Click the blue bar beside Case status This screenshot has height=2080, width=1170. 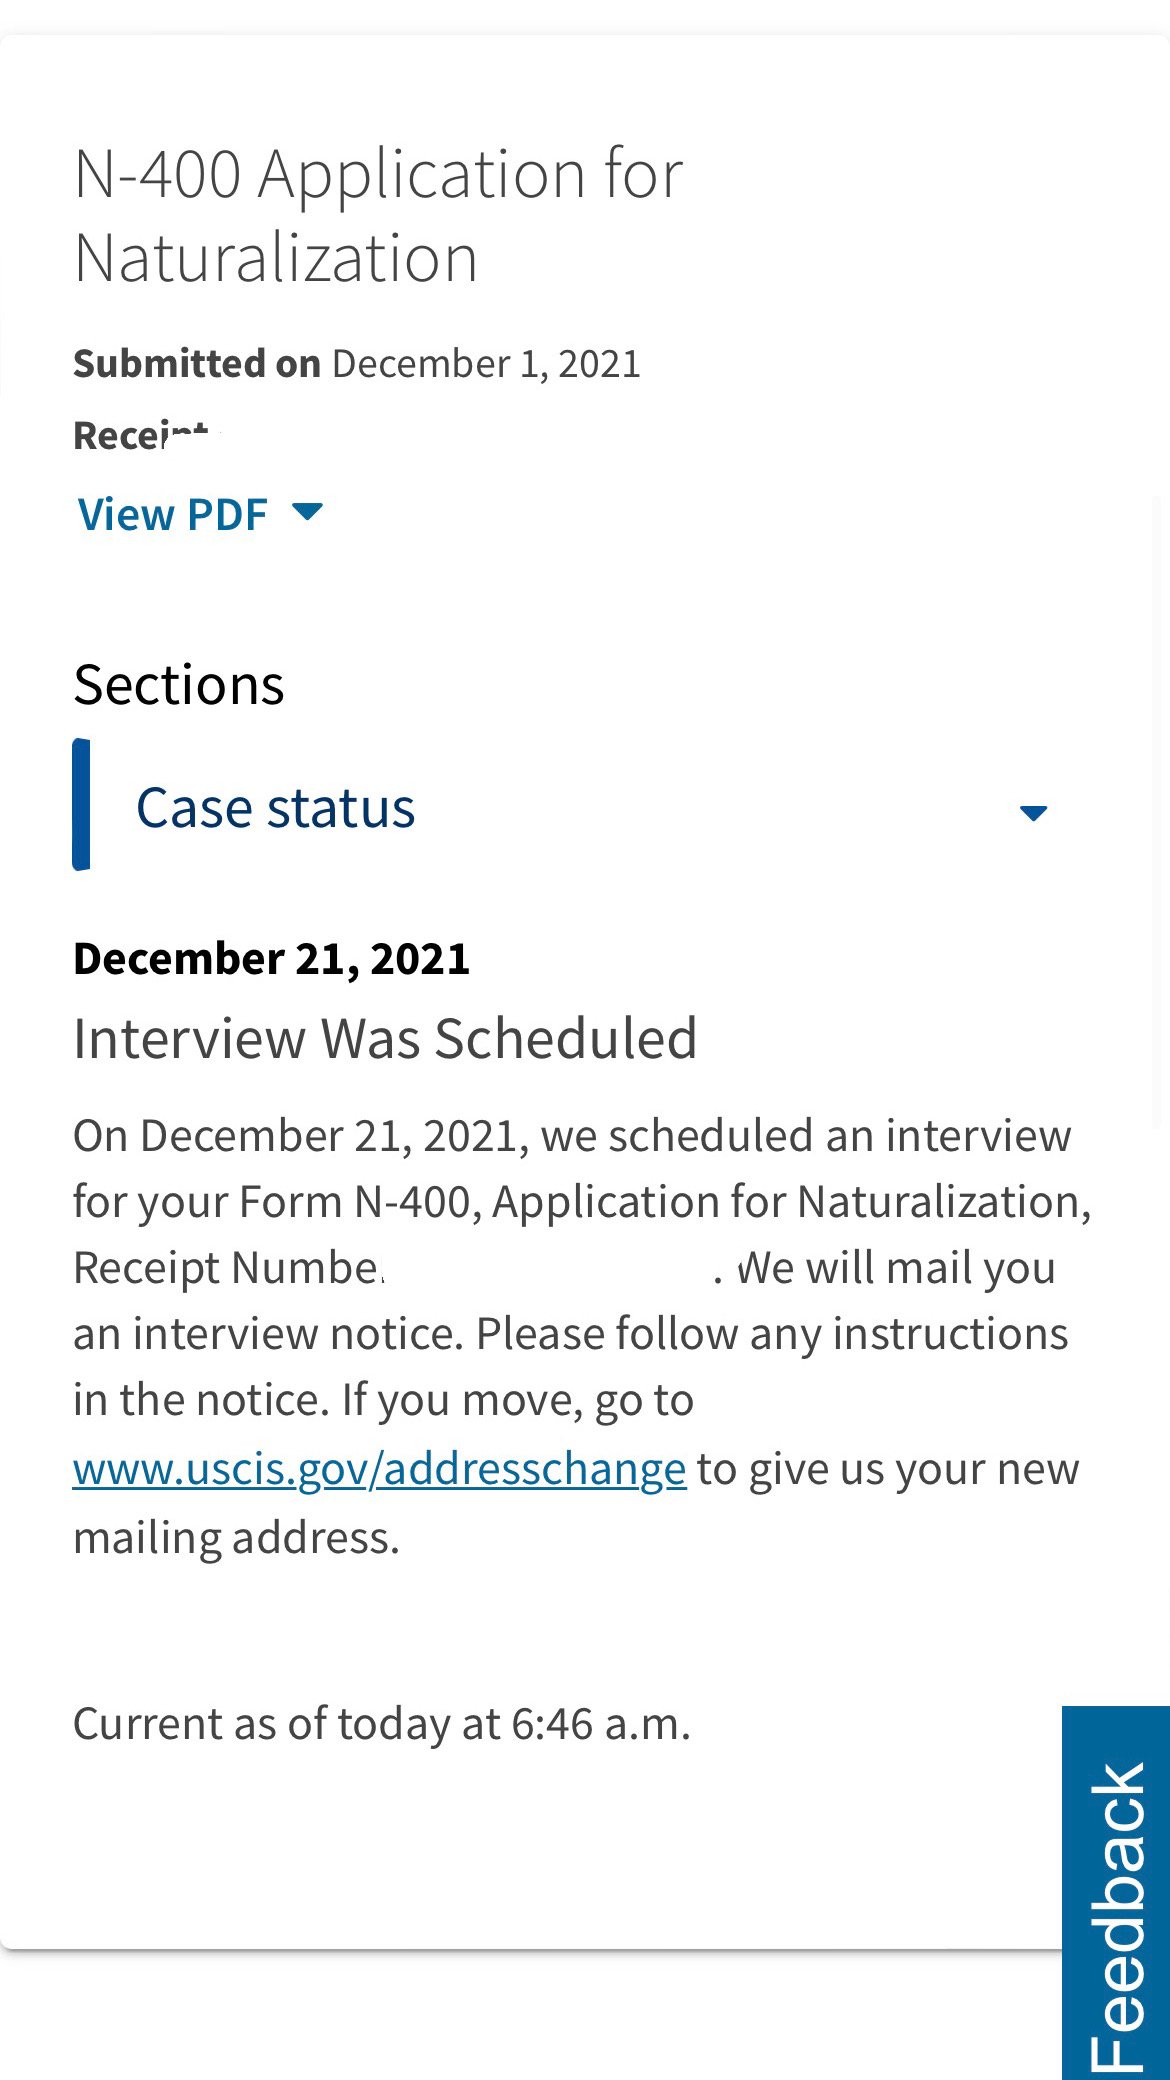[x=82, y=805]
